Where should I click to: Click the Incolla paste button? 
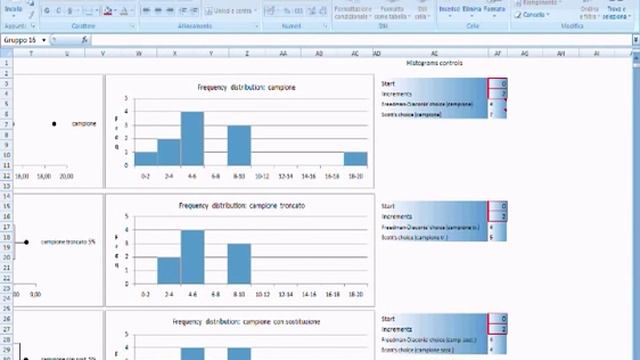click(x=13, y=9)
